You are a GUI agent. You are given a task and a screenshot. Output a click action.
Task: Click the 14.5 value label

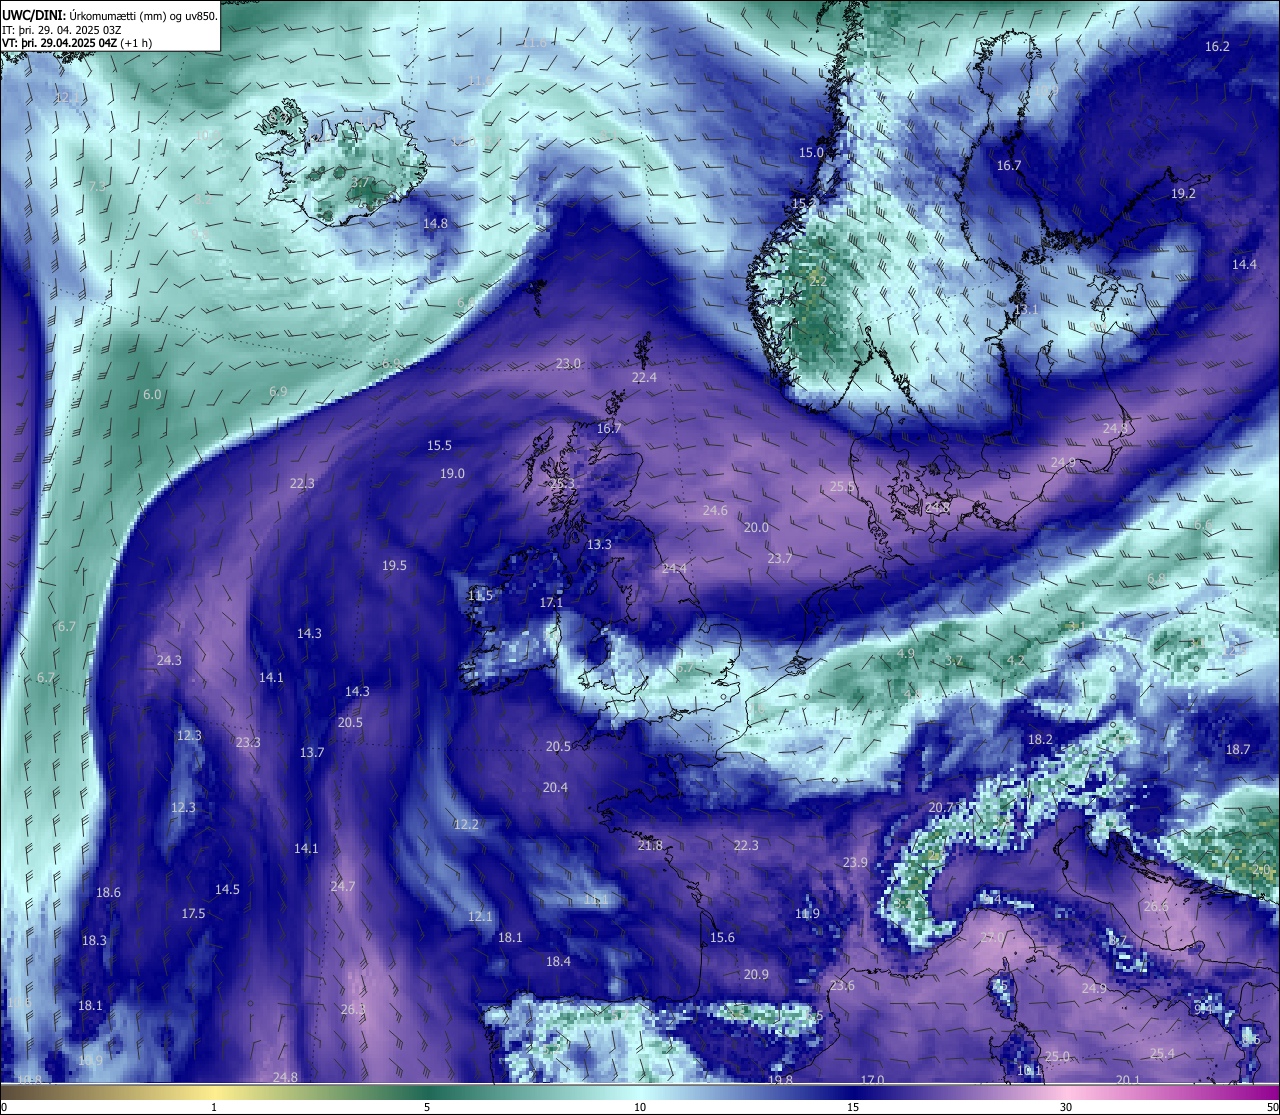(227, 889)
